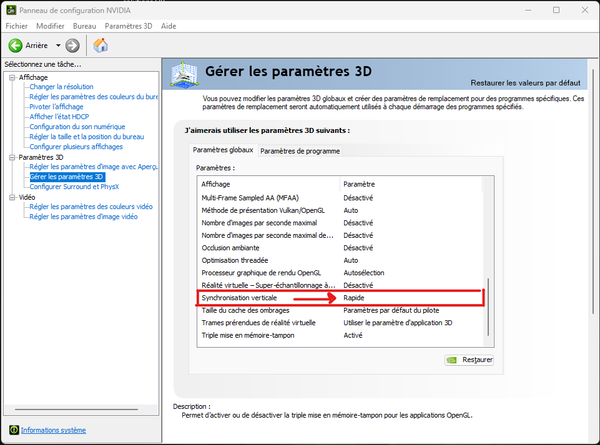Open the back history dropdown arrow
Image resolution: width=600 pixels, height=445 pixels.
(x=58, y=46)
